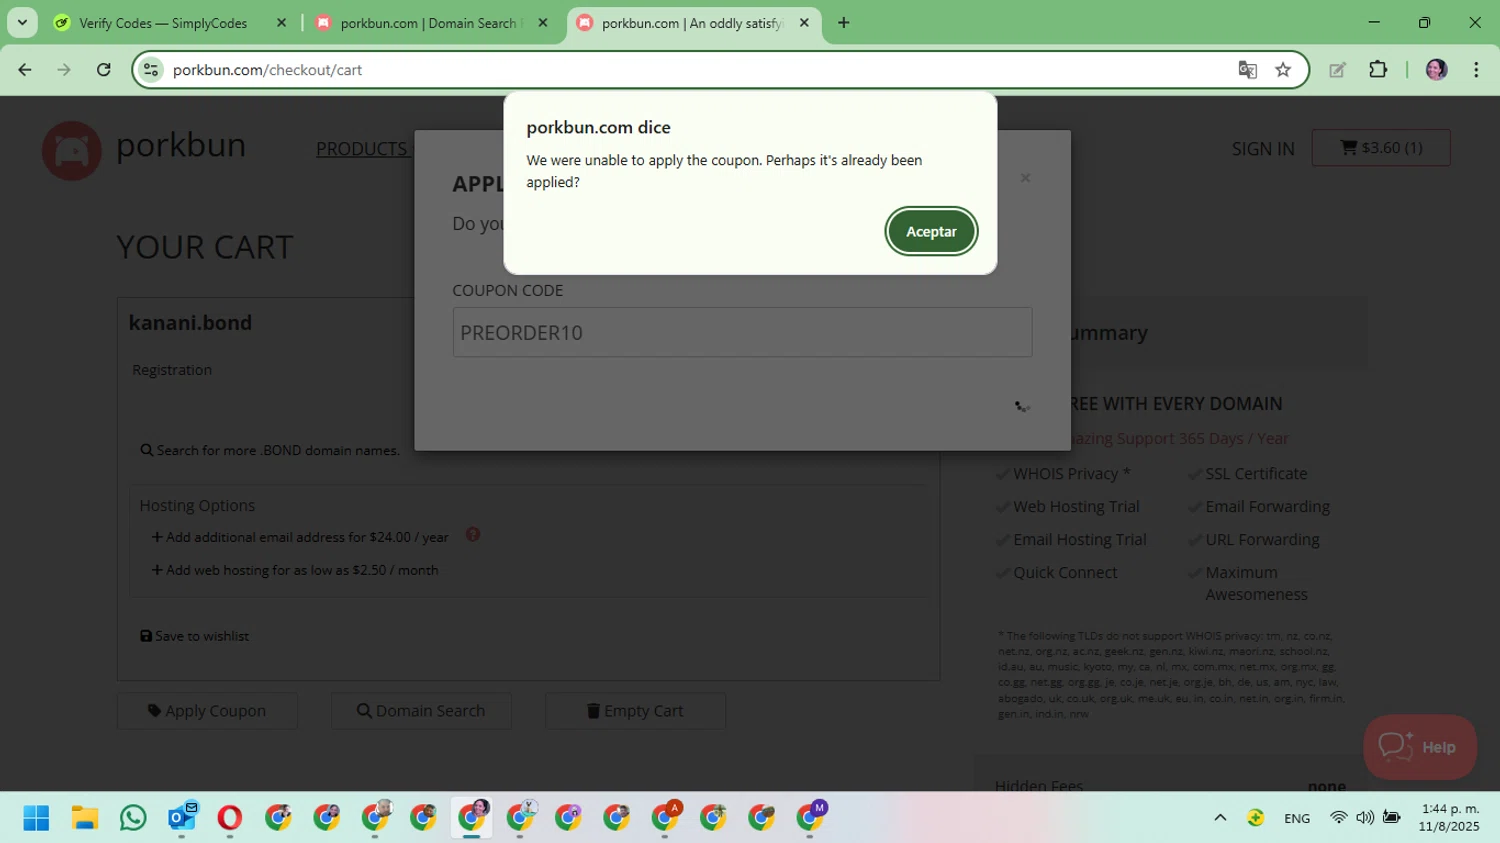The image size is (1500, 843).
Task: Open the tab search dropdown arrow
Action: (22, 23)
